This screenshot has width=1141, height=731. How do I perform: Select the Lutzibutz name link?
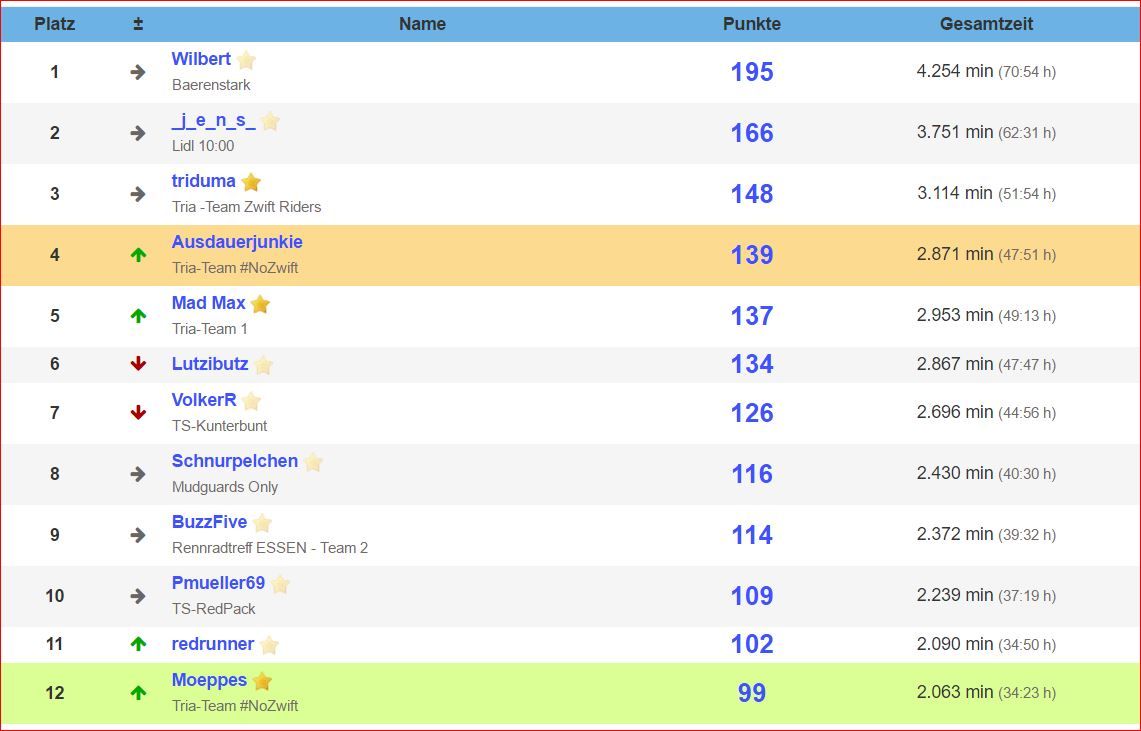210,364
